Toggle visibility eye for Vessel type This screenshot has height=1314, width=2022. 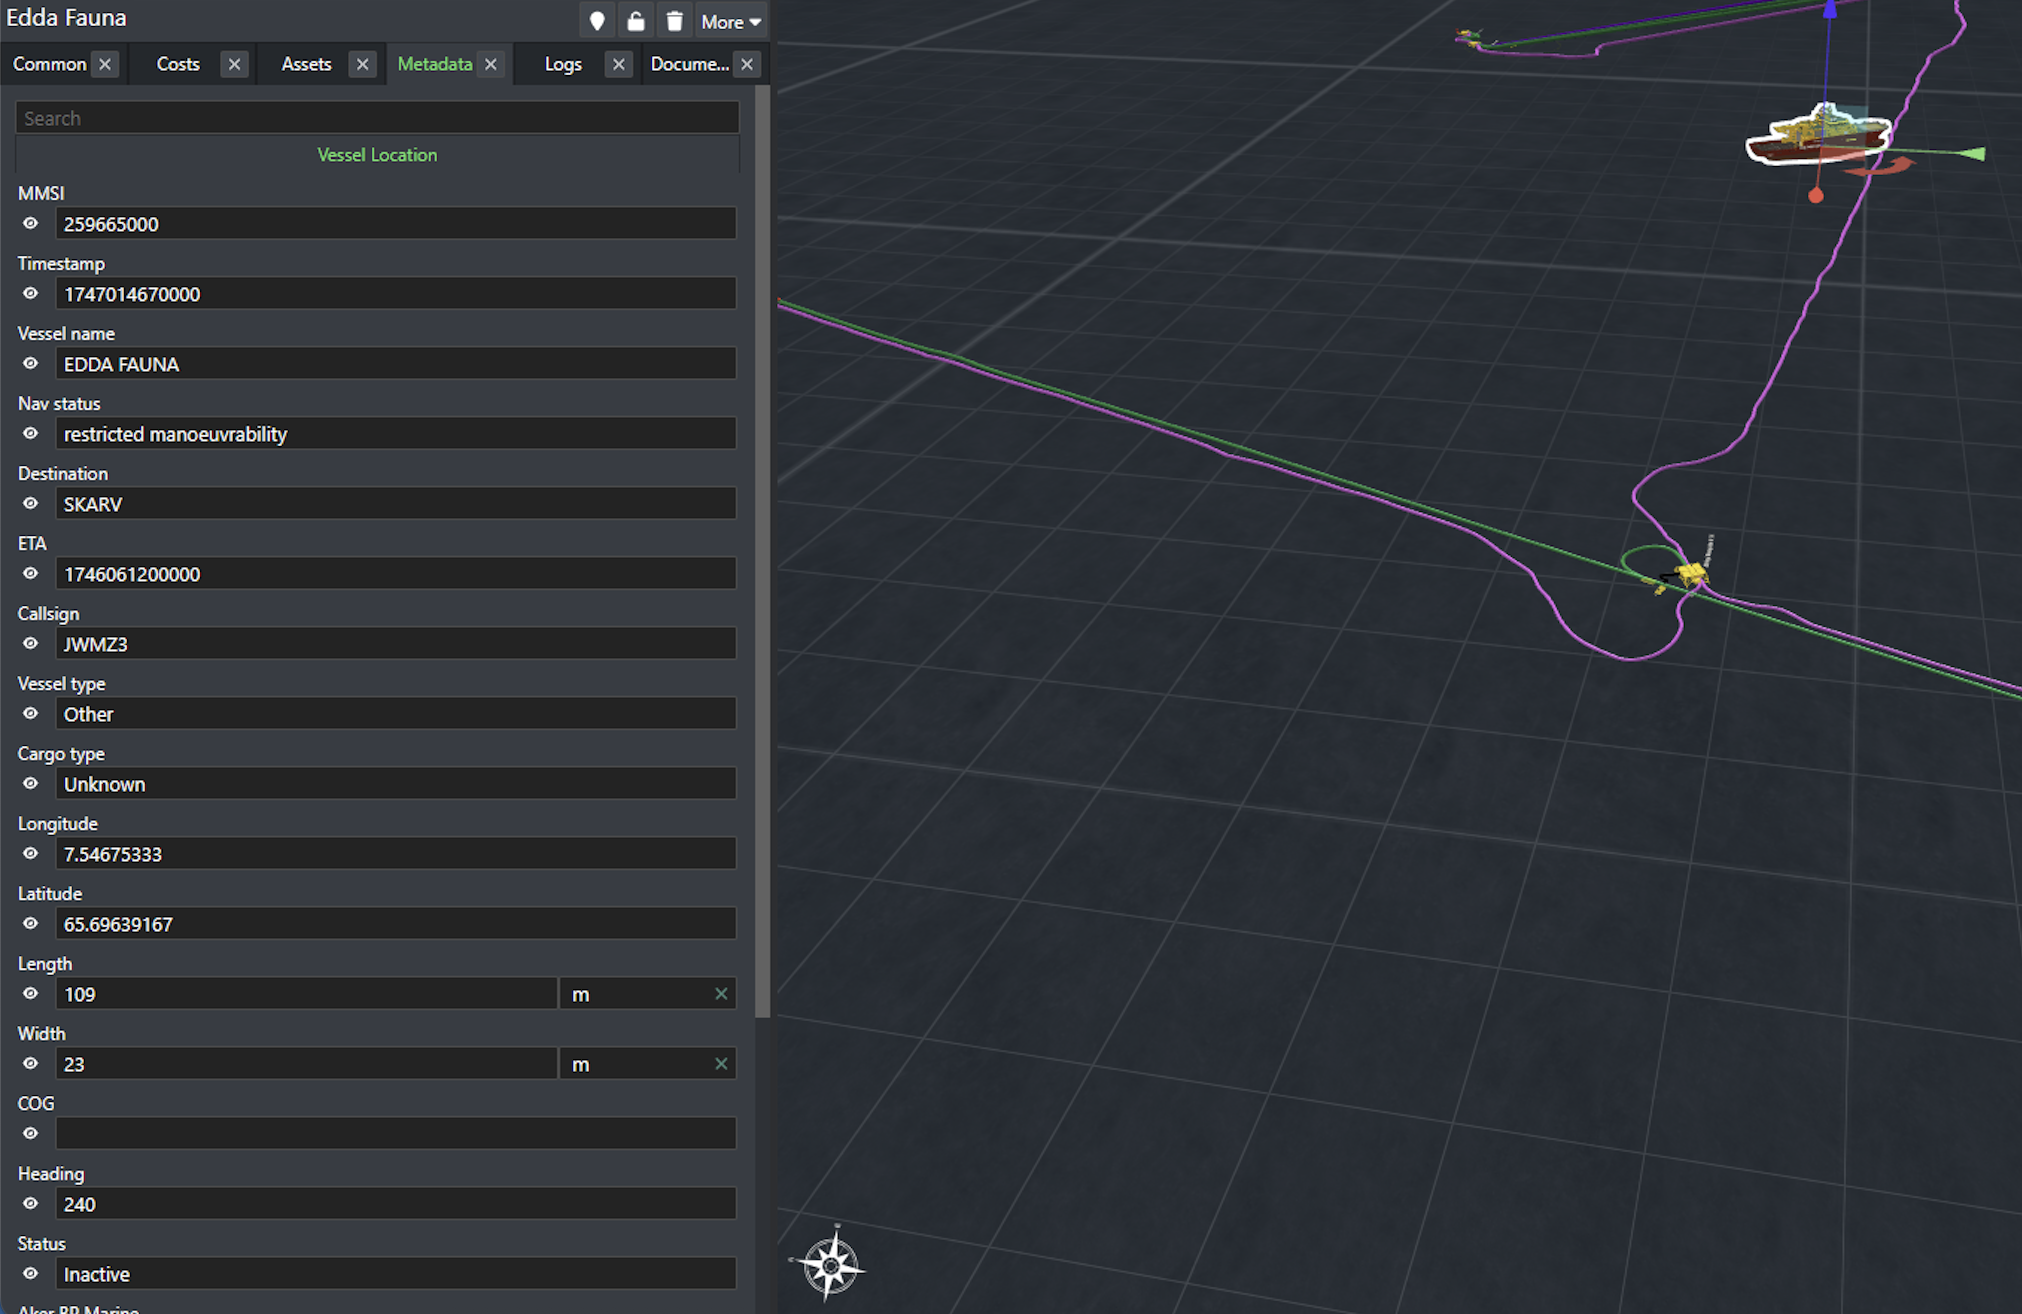pyautogui.click(x=31, y=714)
